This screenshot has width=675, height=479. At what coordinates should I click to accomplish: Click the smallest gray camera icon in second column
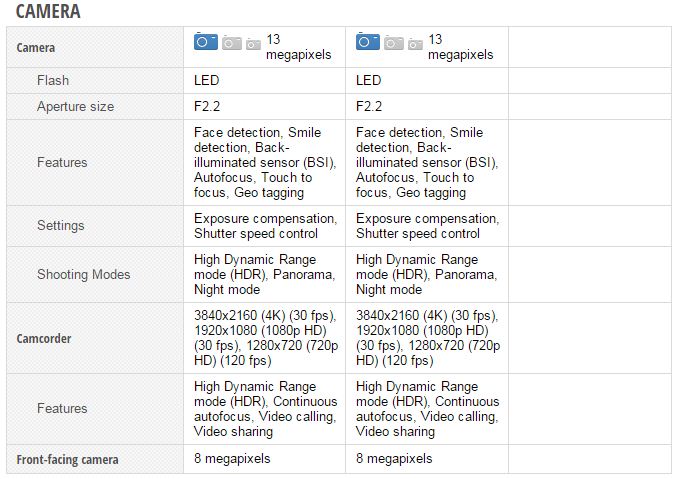click(x=415, y=44)
